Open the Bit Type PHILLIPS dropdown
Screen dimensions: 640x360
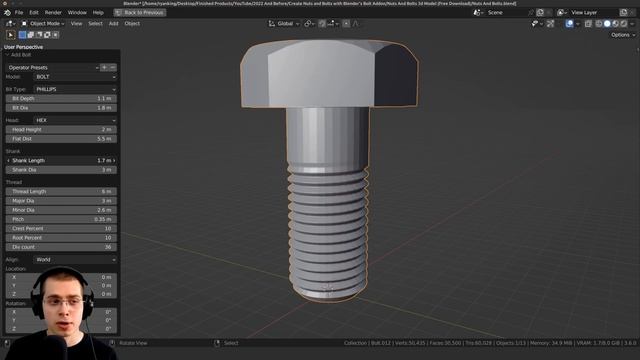[75, 89]
